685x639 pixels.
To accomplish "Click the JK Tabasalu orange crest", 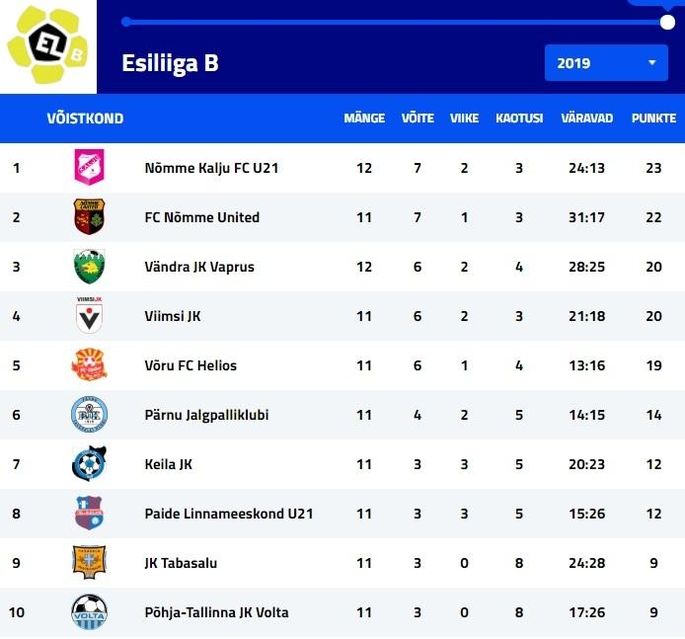I will [x=89, y=562].
